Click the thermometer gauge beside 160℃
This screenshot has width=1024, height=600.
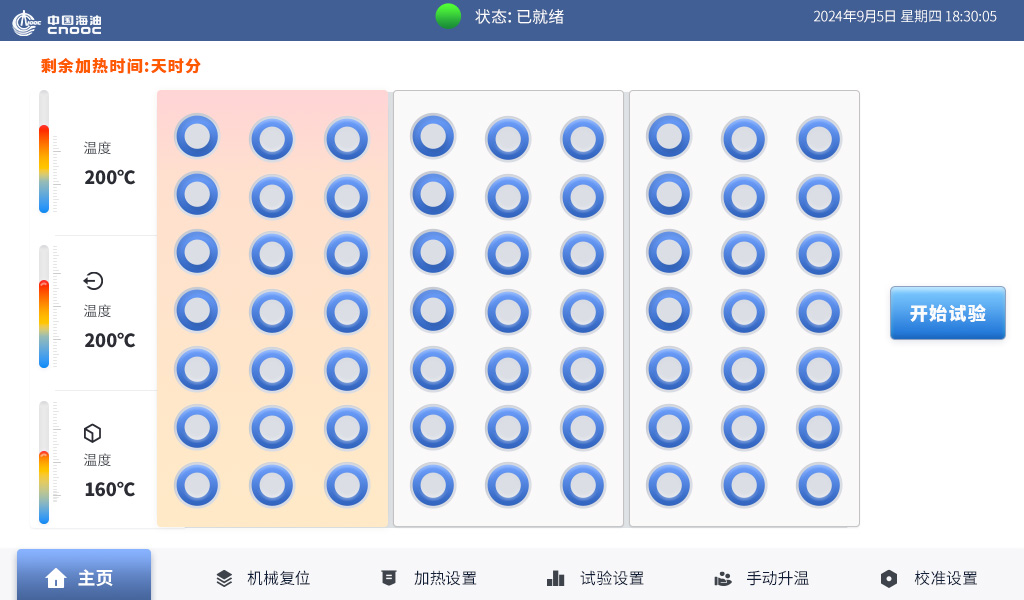click(x=44, y=463)
